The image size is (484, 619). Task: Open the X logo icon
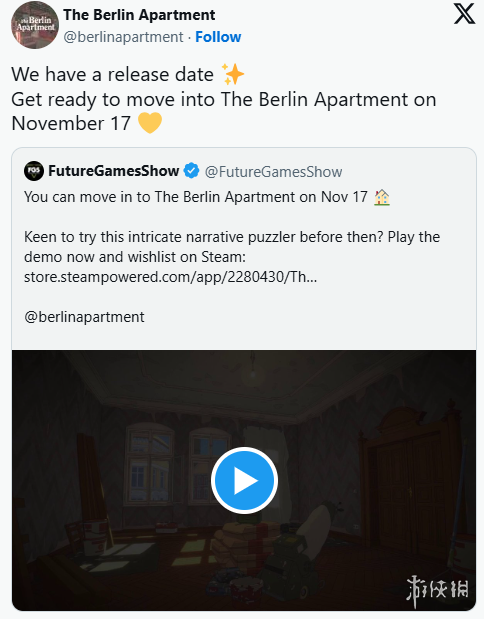[464, 15]
